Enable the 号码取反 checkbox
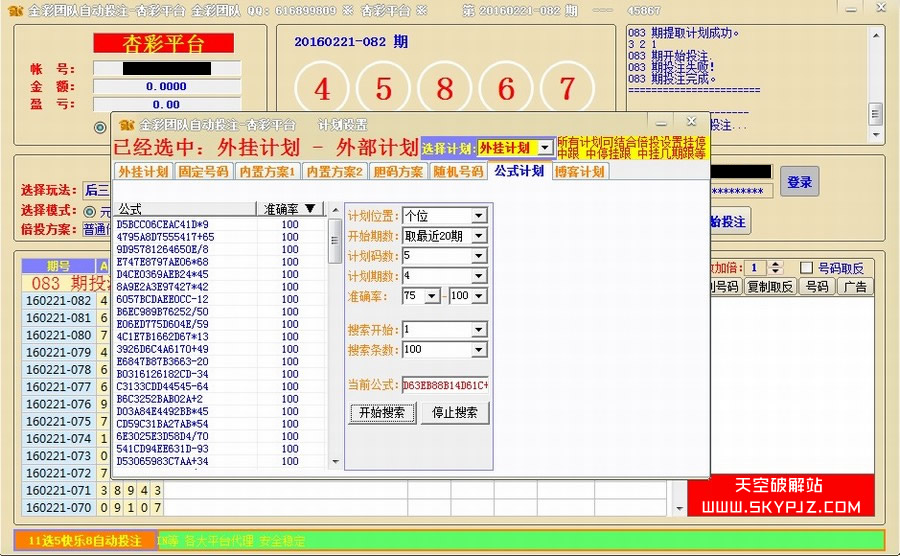This screenshot has width=900, height=556. (x=806, y=267)
